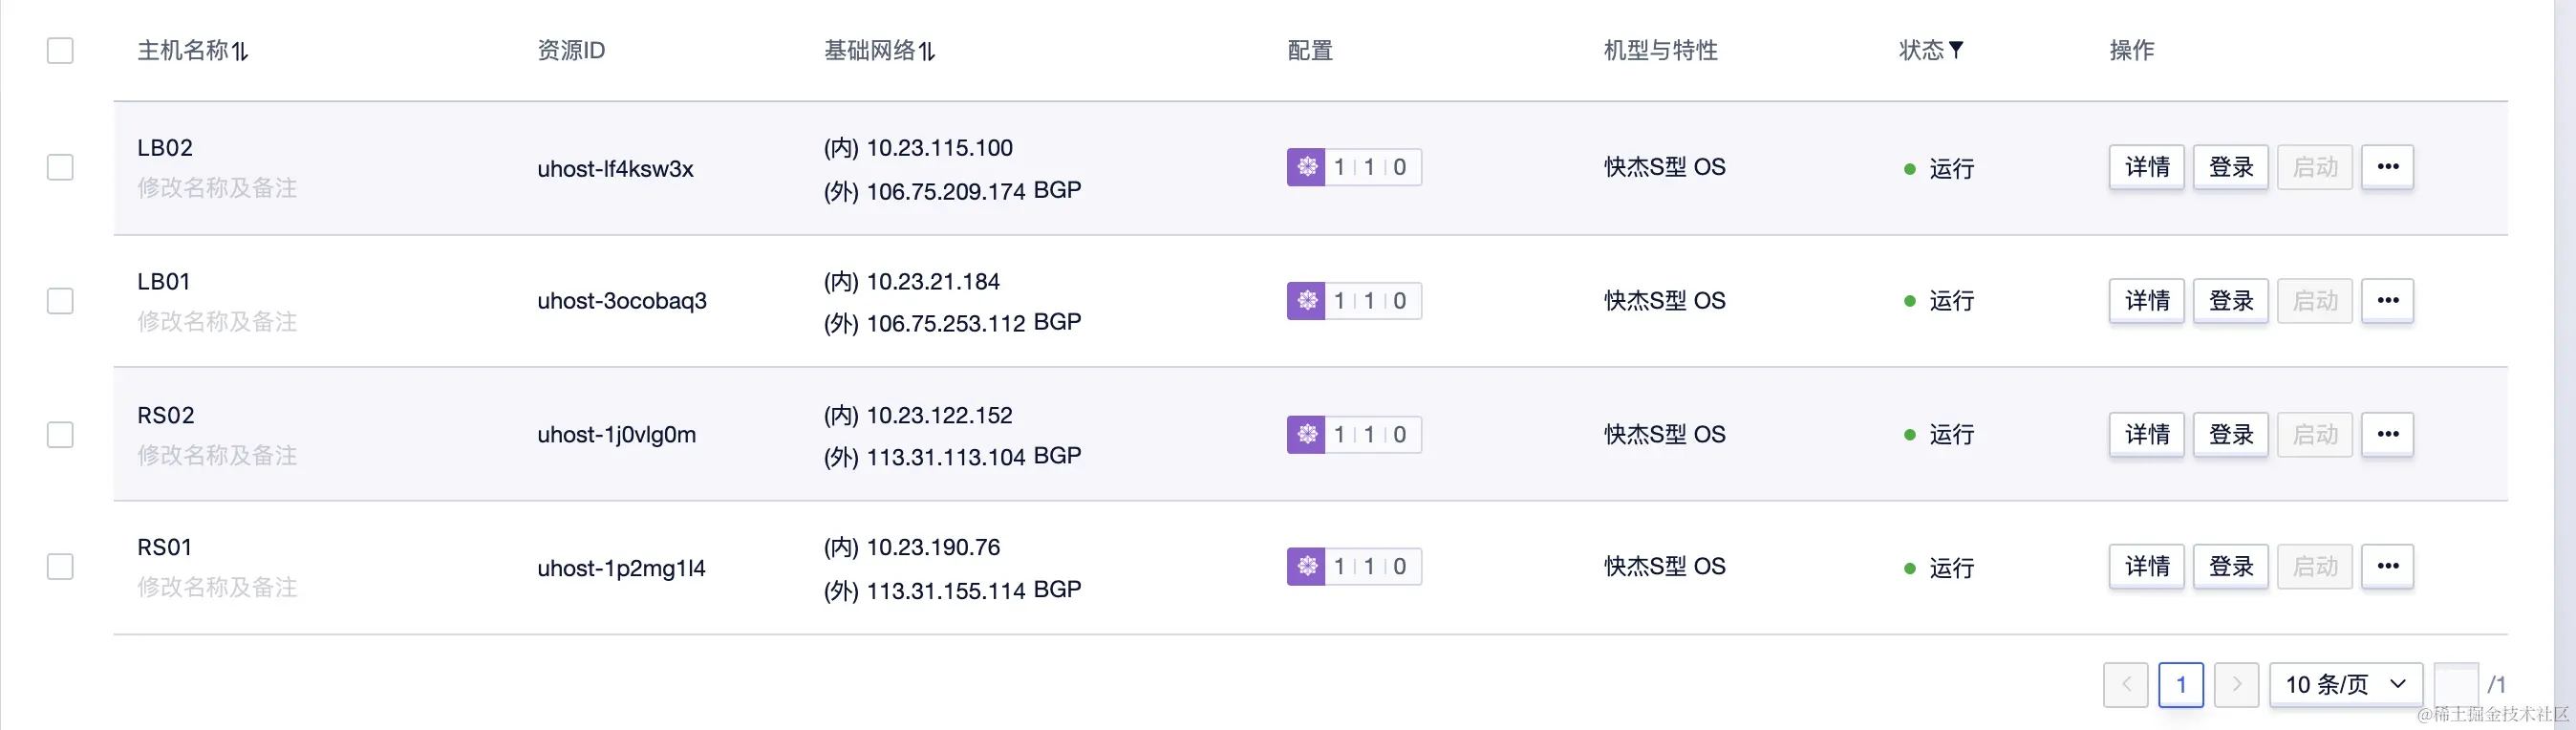
Task: Check the LB01 row checkbox
Action: [60, 301]
